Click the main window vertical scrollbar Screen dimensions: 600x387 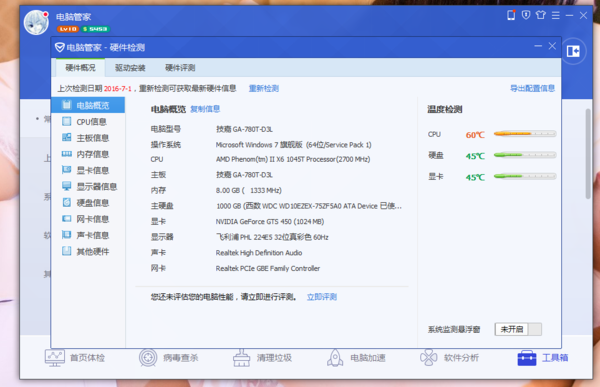(x=588, y=154)
